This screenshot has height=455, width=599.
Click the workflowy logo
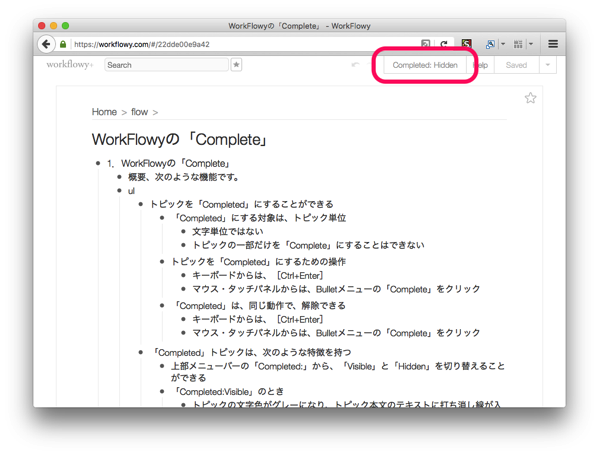pyautogui.click(x=70, y=65)
